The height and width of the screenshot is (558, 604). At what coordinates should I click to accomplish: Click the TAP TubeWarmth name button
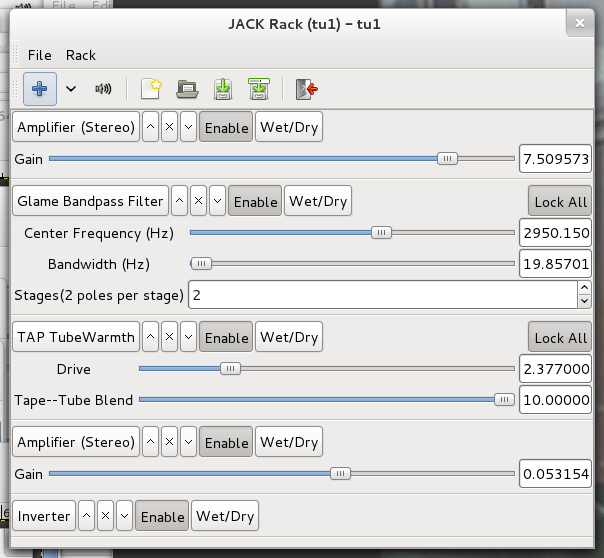[x=76, y=337]
